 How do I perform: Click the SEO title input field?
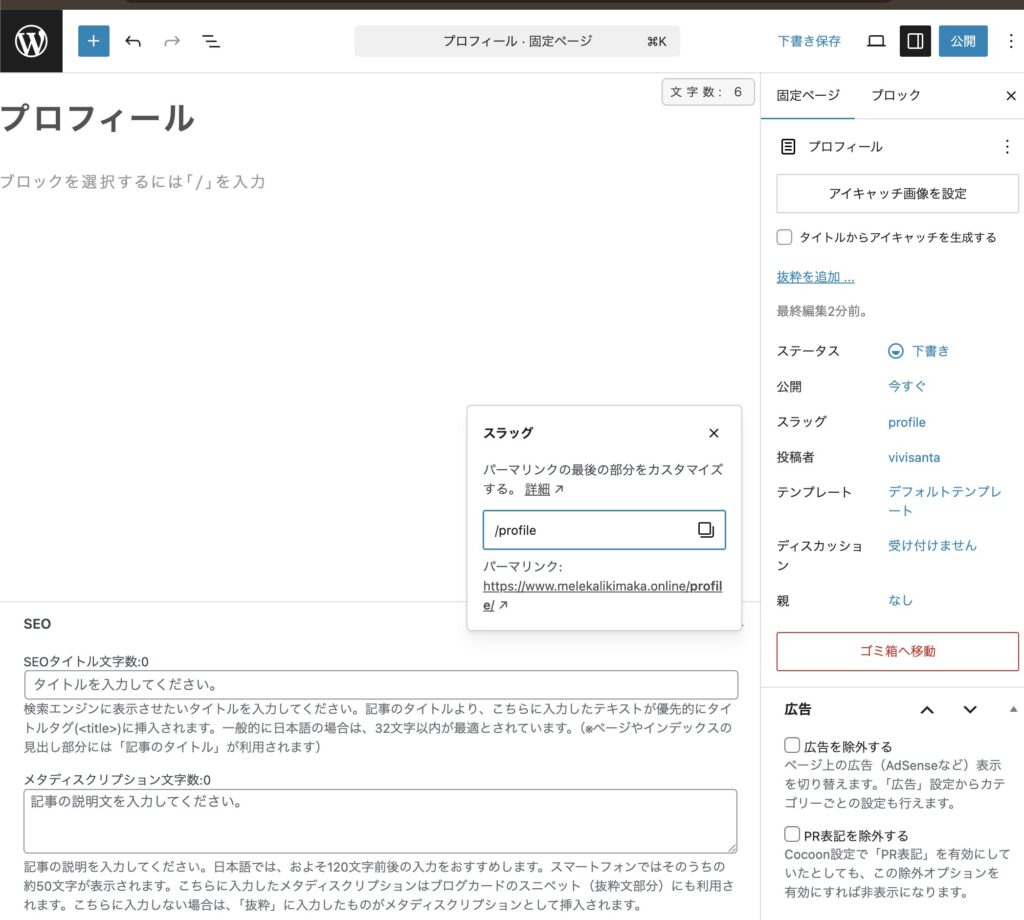pos(380,685)
